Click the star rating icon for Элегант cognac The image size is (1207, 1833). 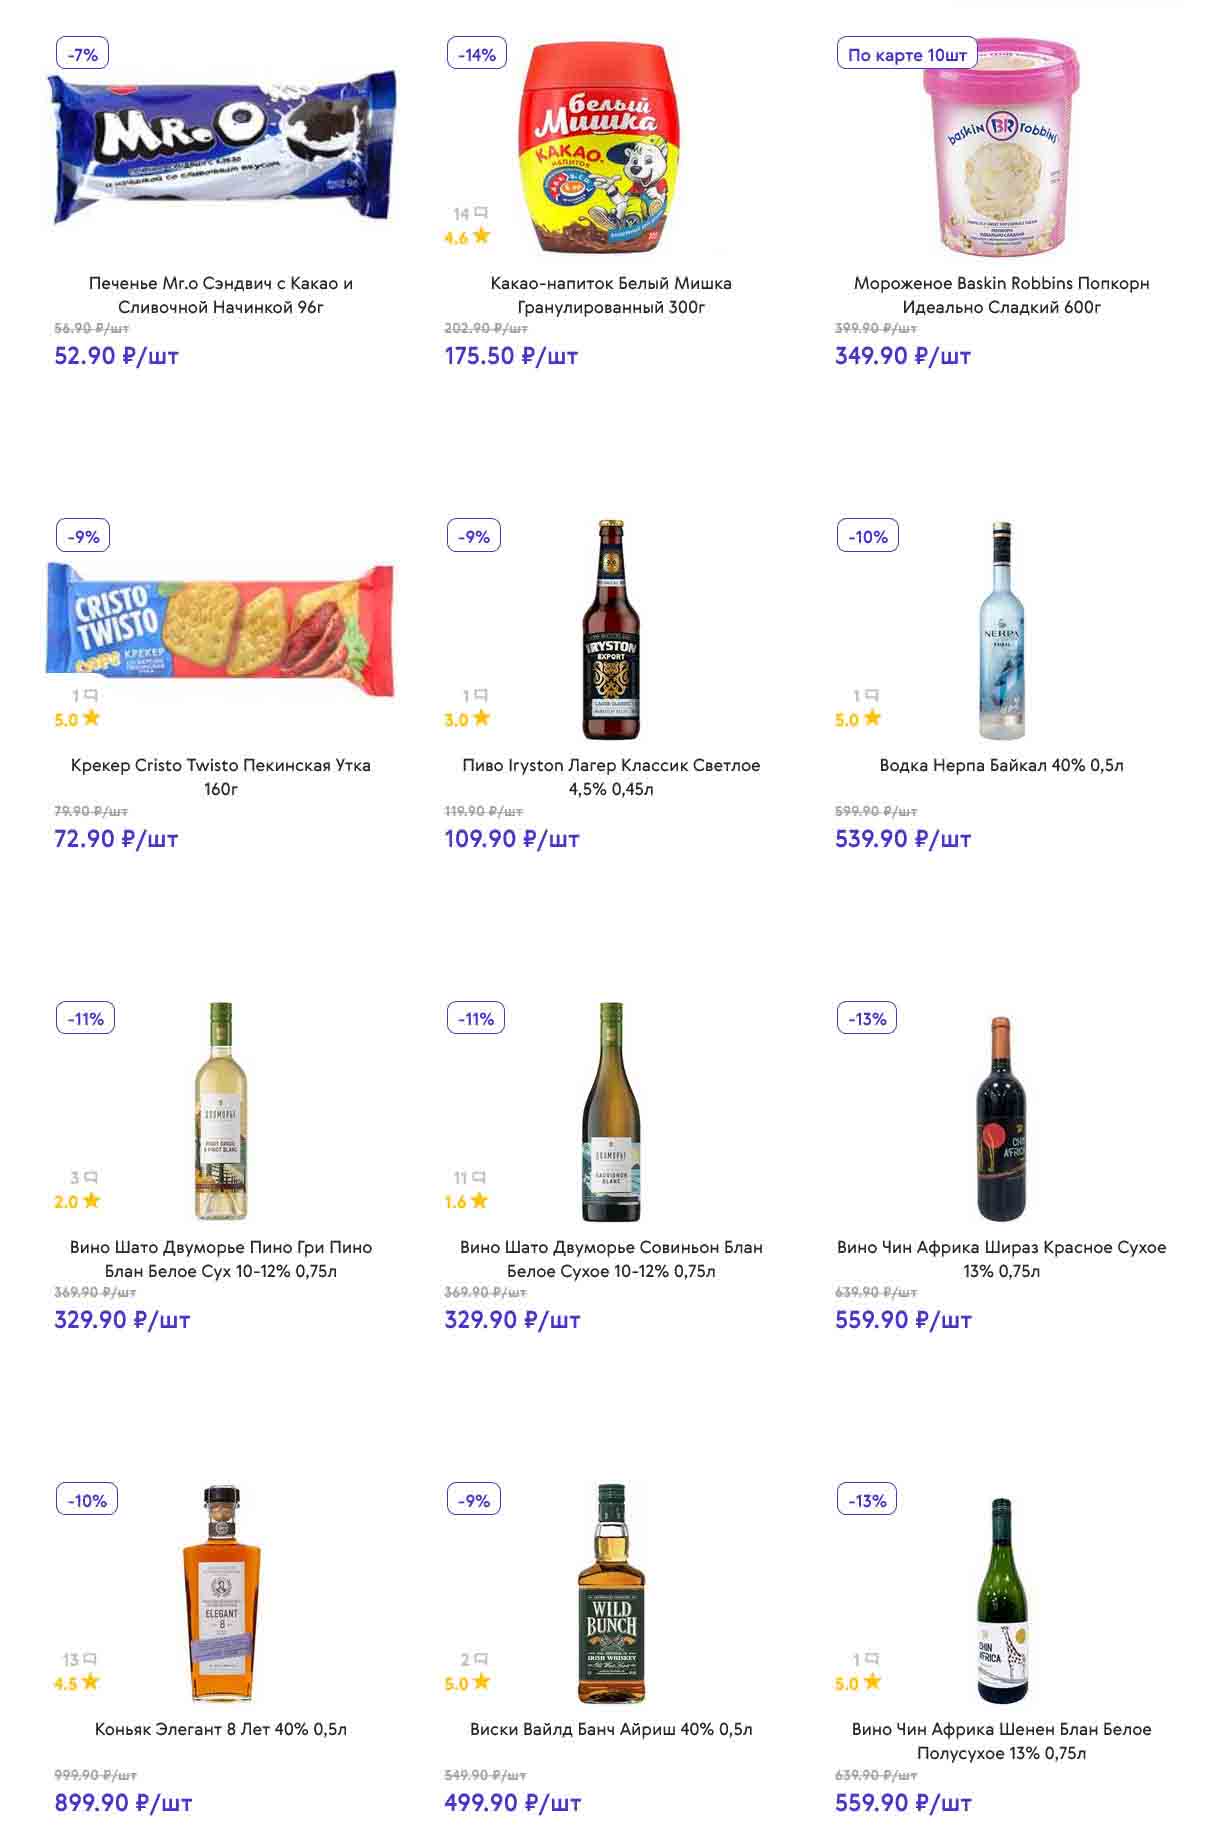click(x=91, y=1682)
